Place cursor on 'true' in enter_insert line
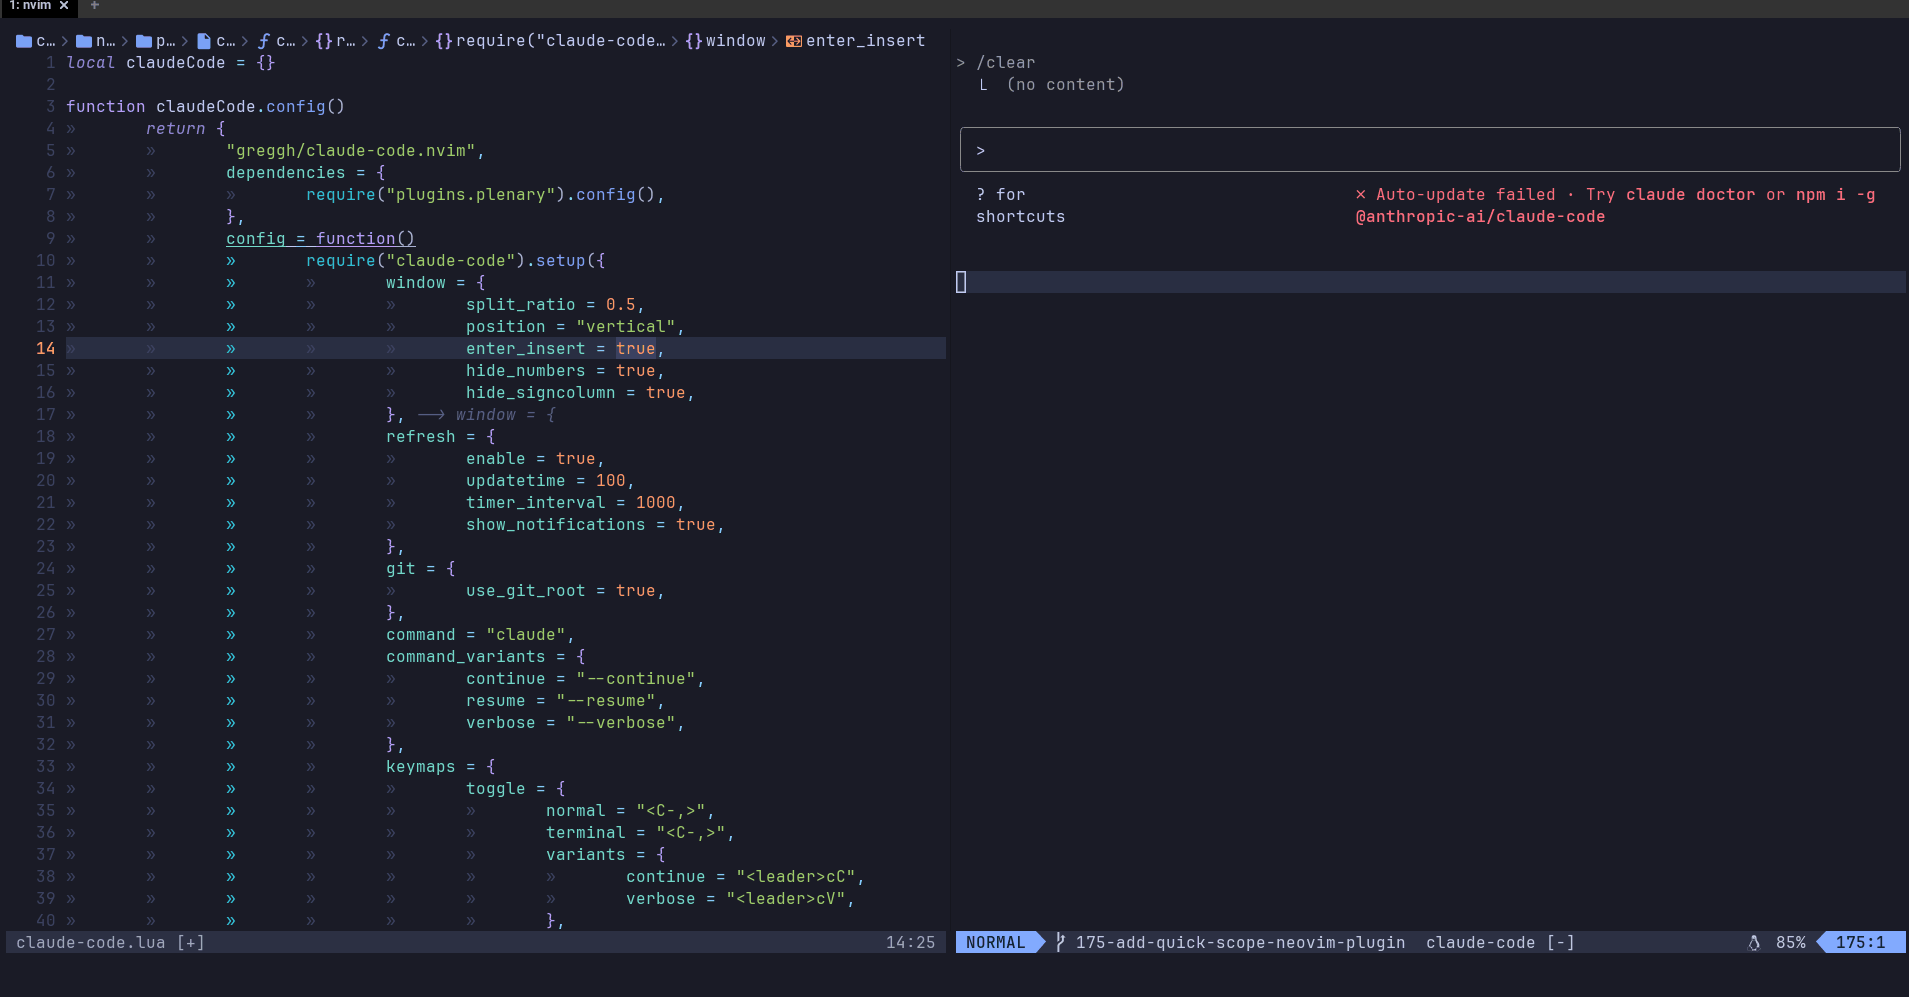The width and height of the screenshot is (1909, 997). point(636,348)
